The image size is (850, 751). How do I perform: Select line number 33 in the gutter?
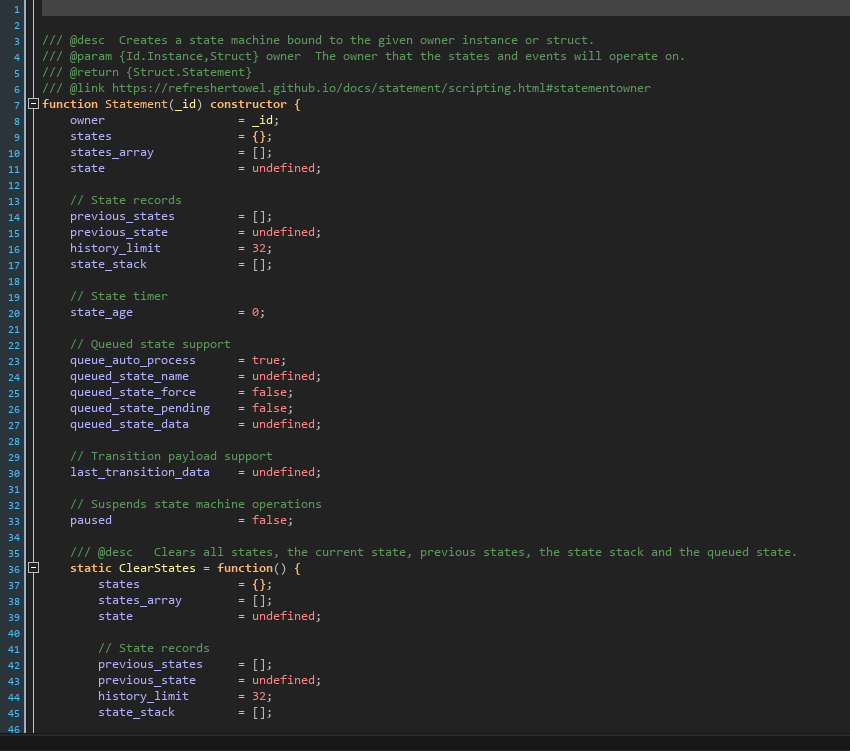click(14, 521)
